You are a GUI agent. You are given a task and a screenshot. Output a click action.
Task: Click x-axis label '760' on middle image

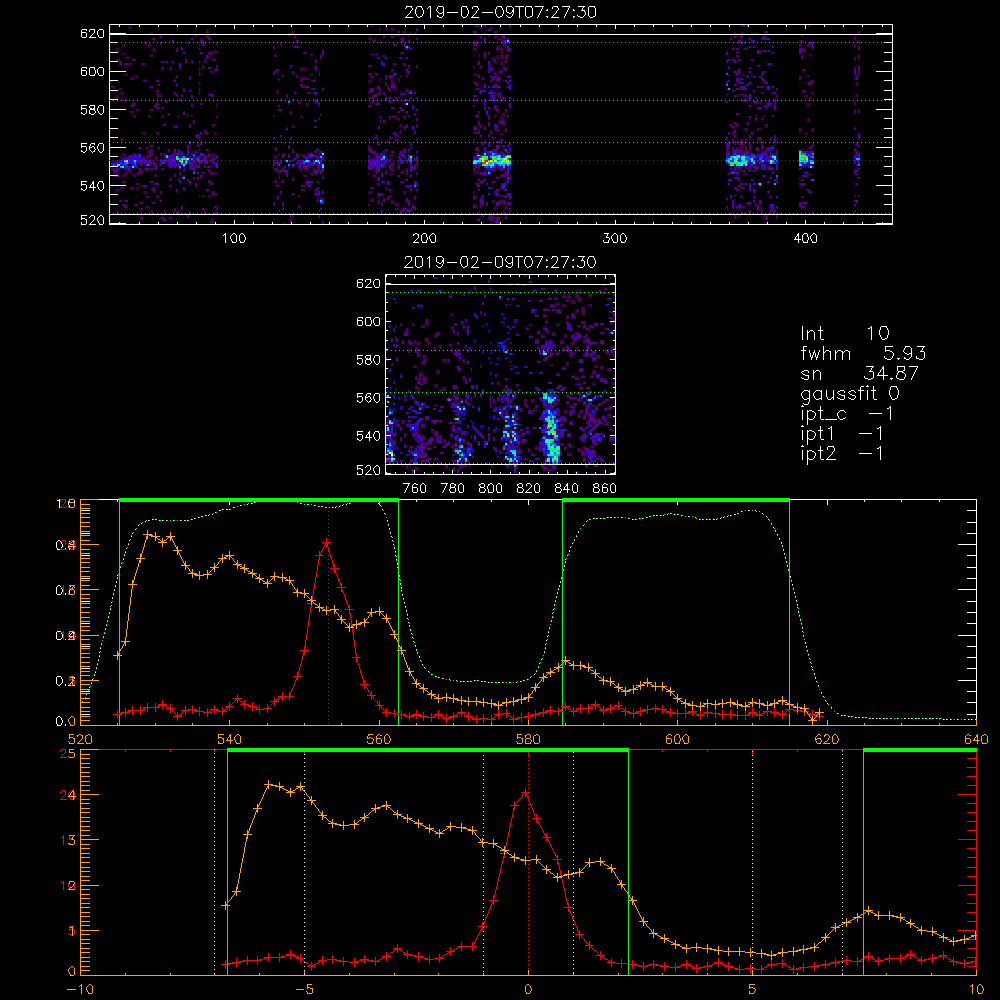click(x=415, y=489)
